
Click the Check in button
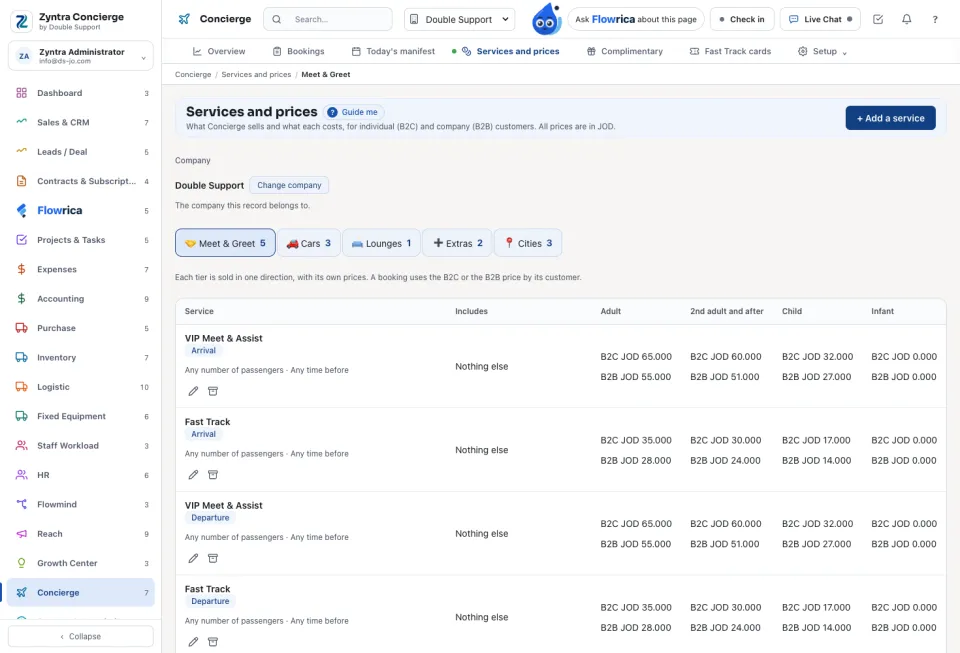click(742, 20)
